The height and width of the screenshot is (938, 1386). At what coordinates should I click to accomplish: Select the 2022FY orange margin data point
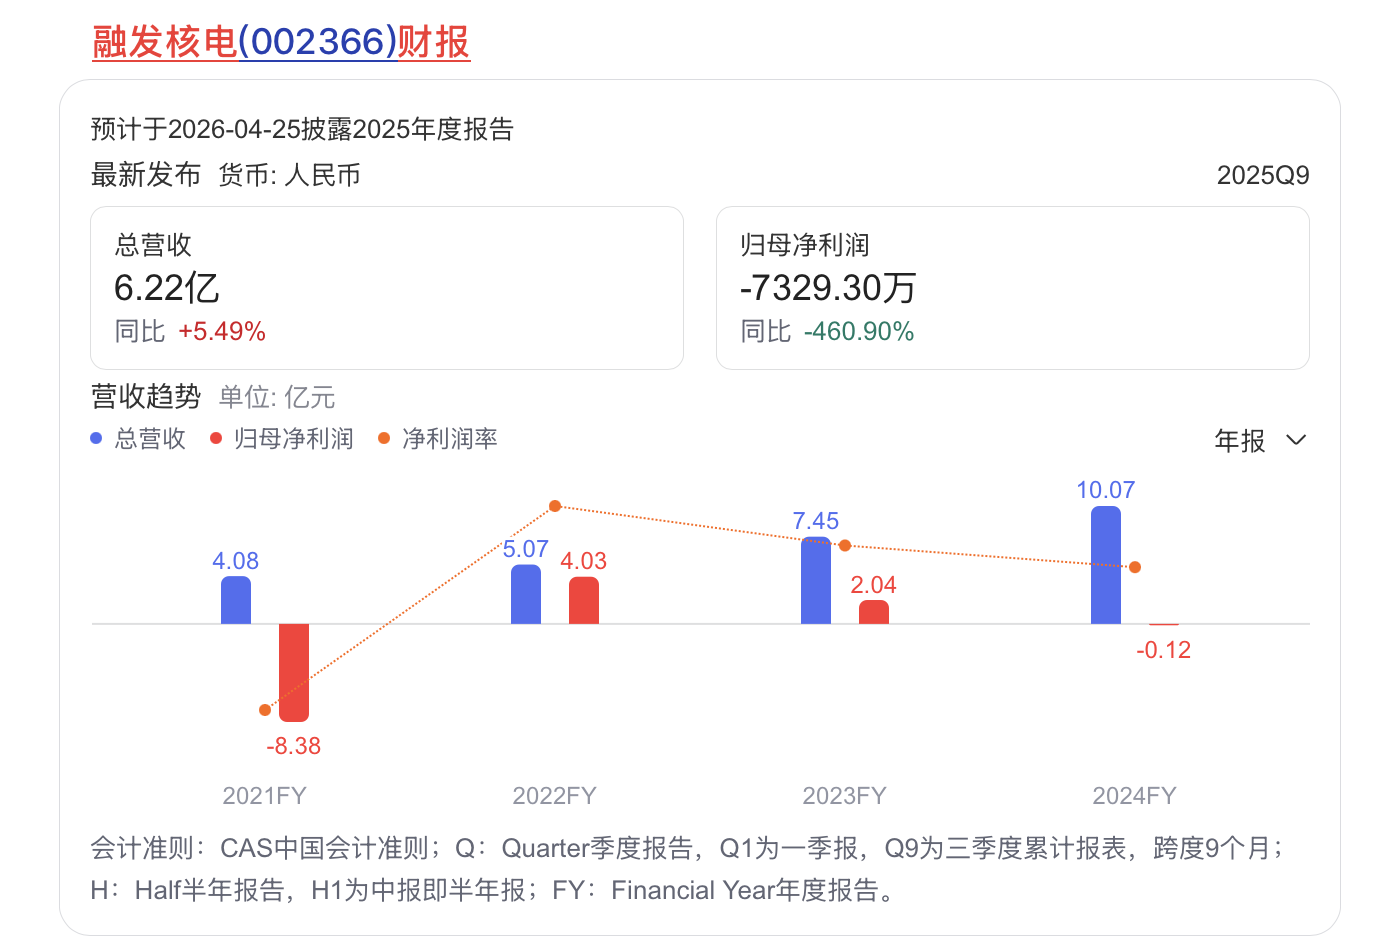555,506
